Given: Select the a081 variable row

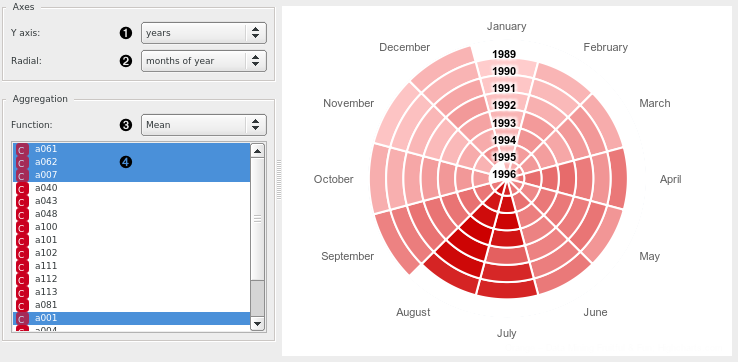Looking at the screenshot, I should [132, 305].
